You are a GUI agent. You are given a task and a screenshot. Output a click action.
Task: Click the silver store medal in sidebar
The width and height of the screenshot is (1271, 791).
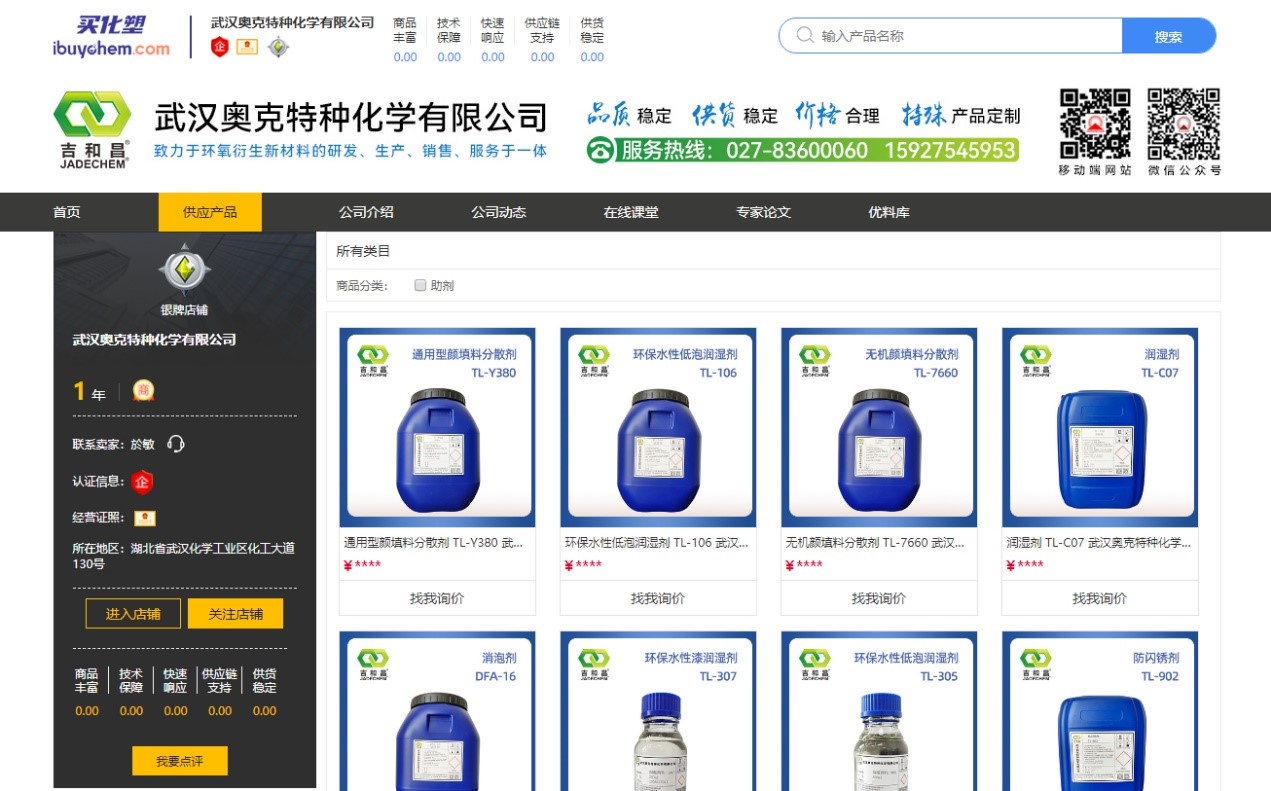(x=184, y=269)
